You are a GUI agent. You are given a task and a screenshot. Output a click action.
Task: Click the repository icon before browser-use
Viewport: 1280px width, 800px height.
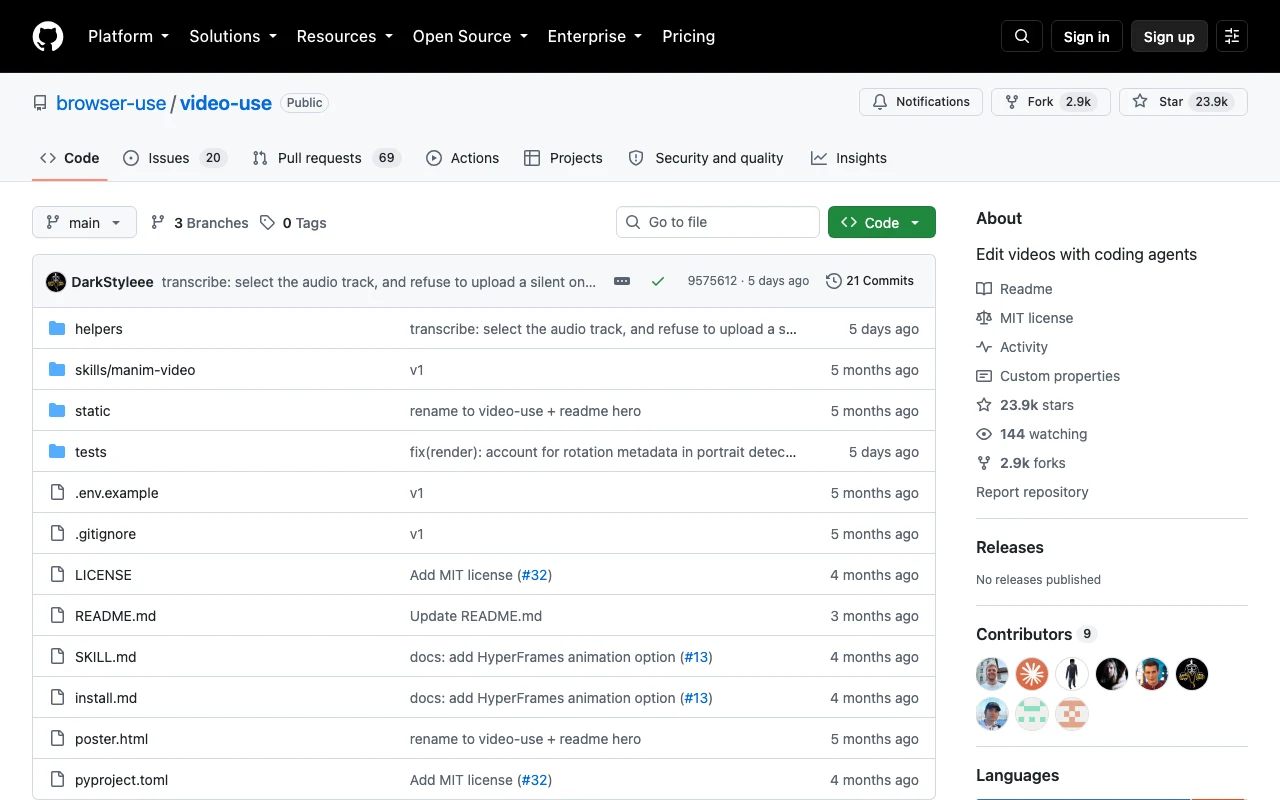40,103
